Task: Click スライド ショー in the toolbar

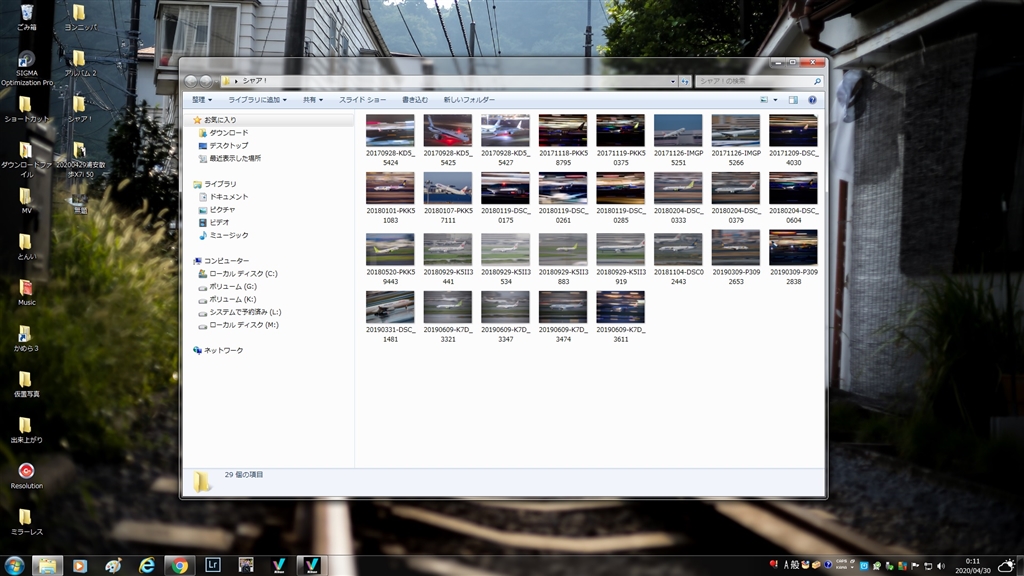Action: pos(362,100)
